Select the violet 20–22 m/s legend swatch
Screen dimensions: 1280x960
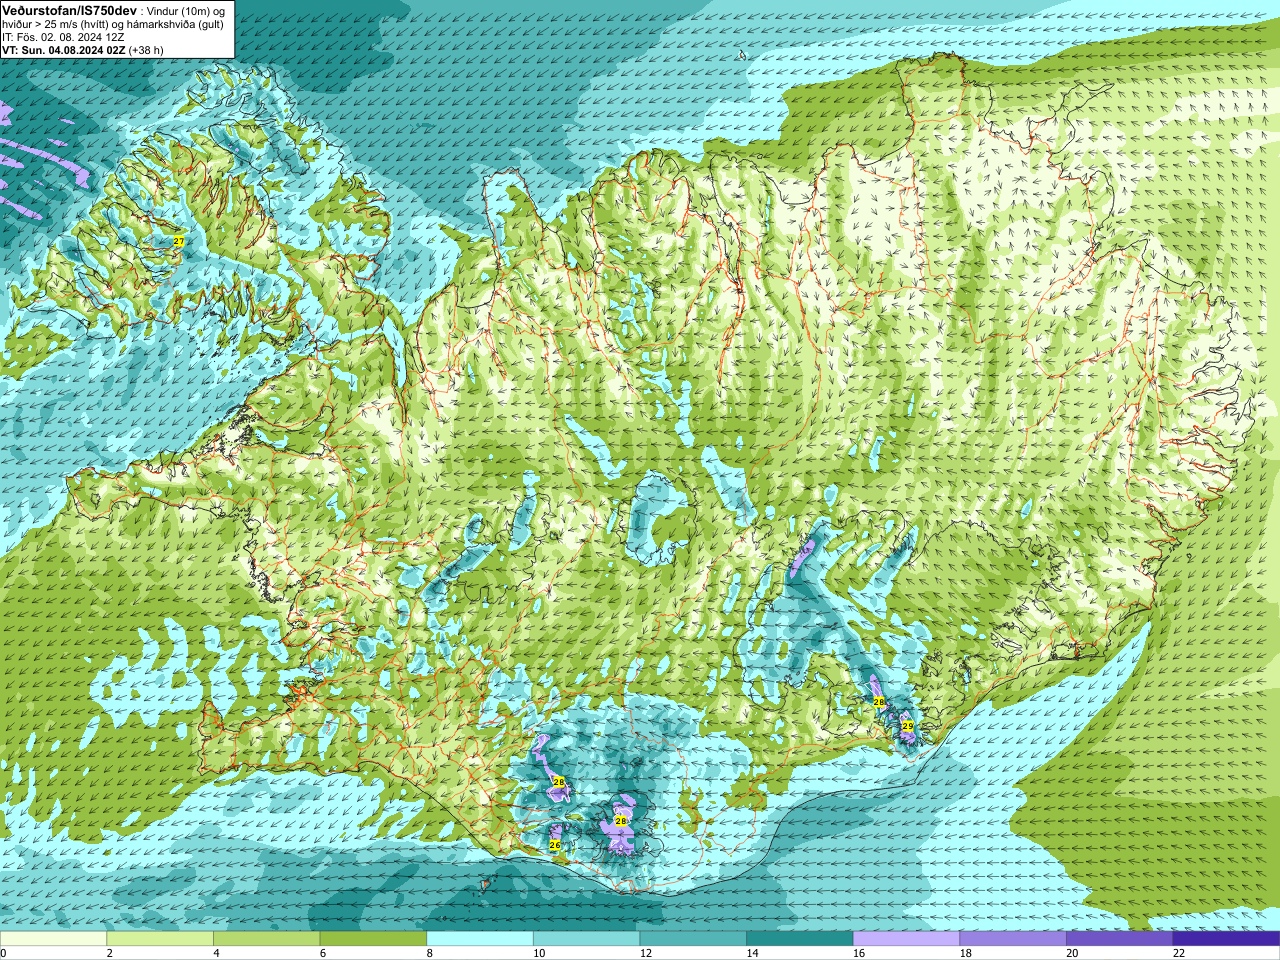[1120, 939]
